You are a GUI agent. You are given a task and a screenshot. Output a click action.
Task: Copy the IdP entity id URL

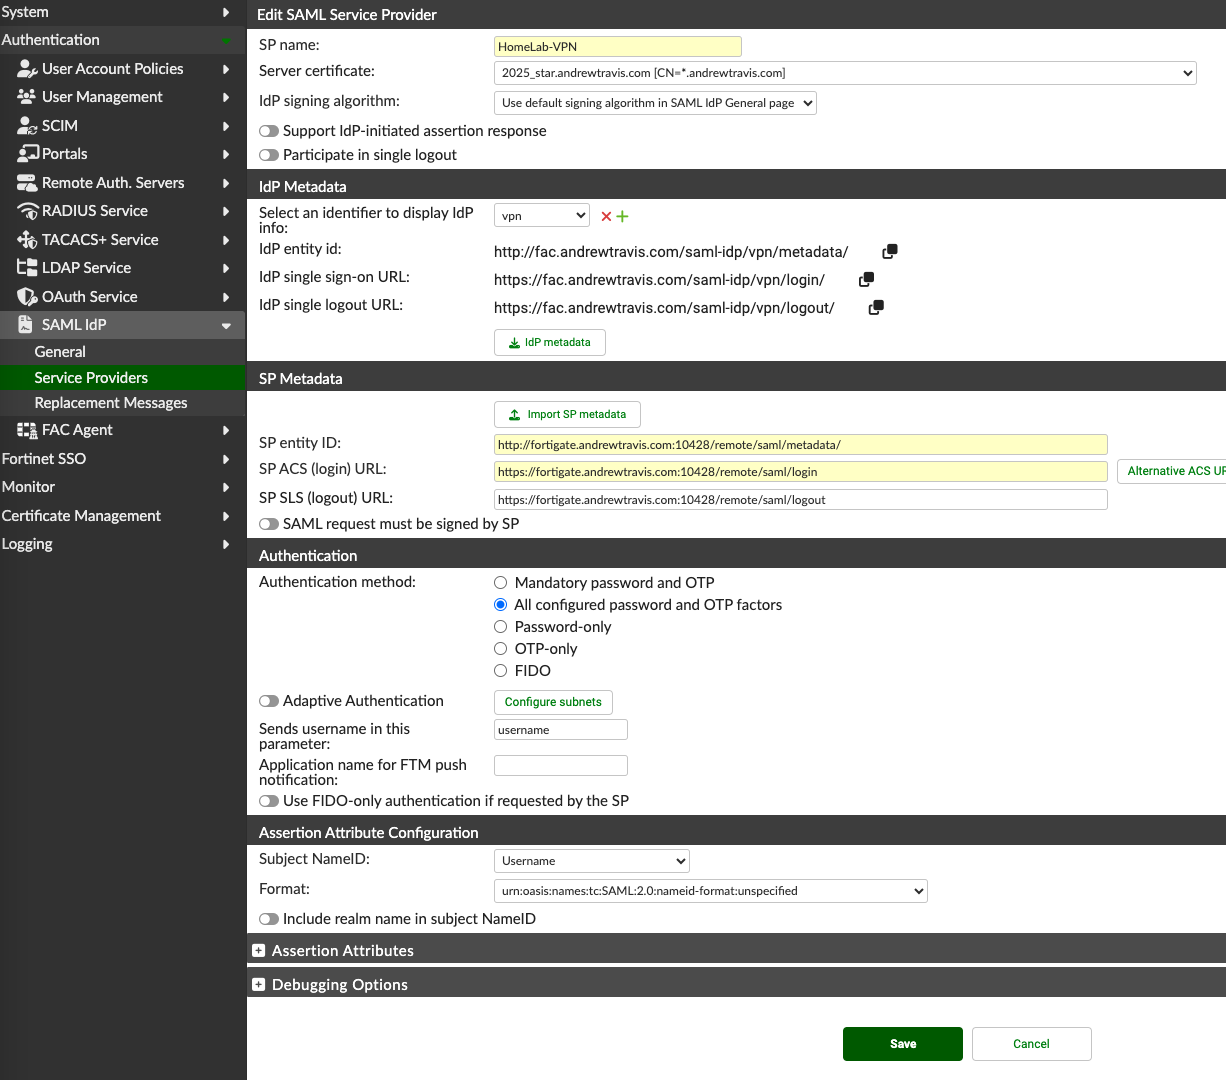pyautogui.click(x=889, y=251)
